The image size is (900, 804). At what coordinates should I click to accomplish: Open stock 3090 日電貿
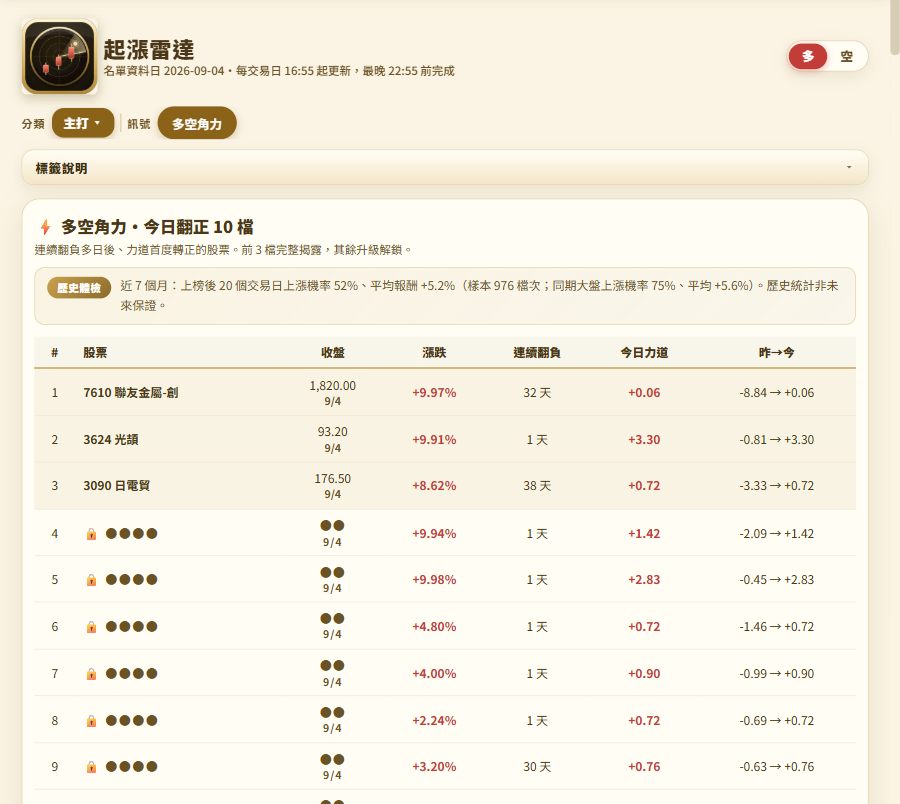click(x=117, y=485)
